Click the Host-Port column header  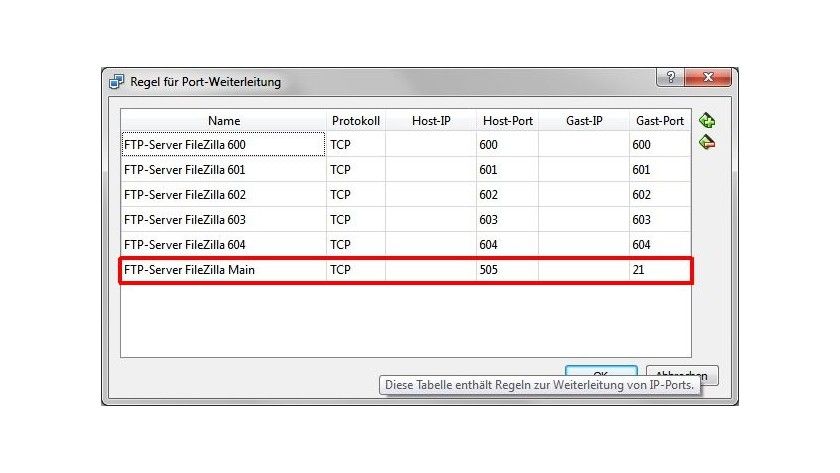coord(507,121)
